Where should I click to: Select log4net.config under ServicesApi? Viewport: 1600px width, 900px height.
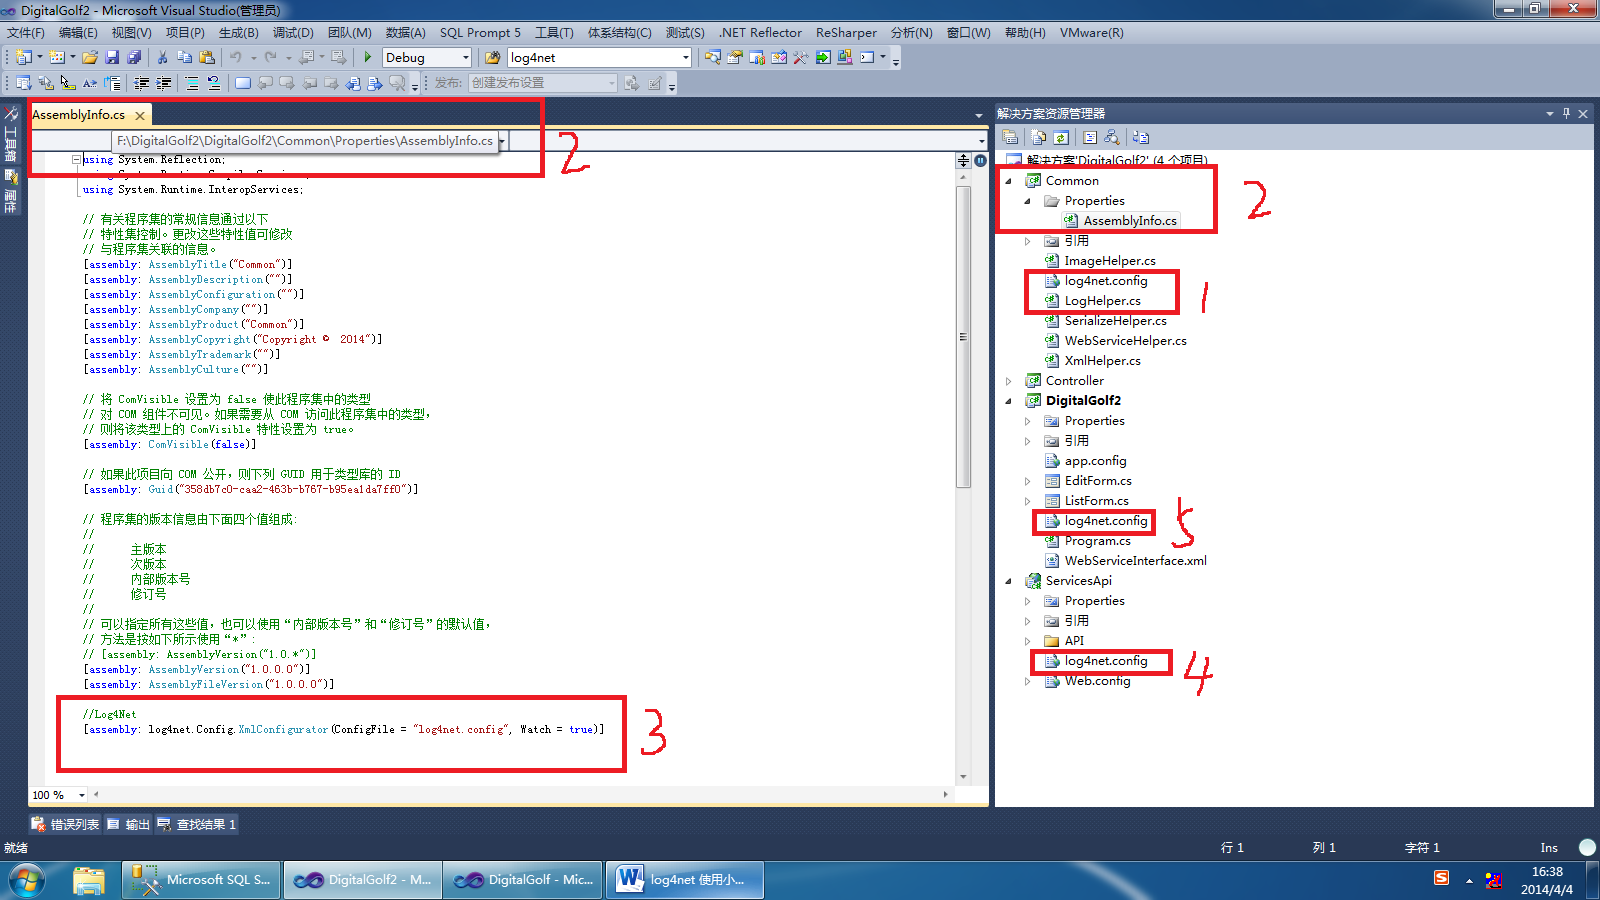point(1106,661)
